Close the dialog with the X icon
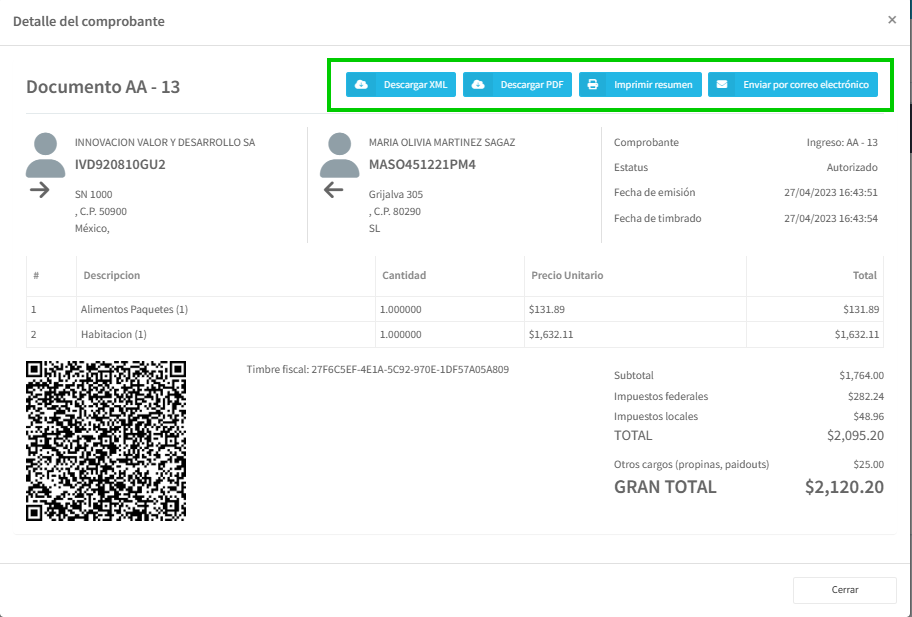 tap(892, 20)
